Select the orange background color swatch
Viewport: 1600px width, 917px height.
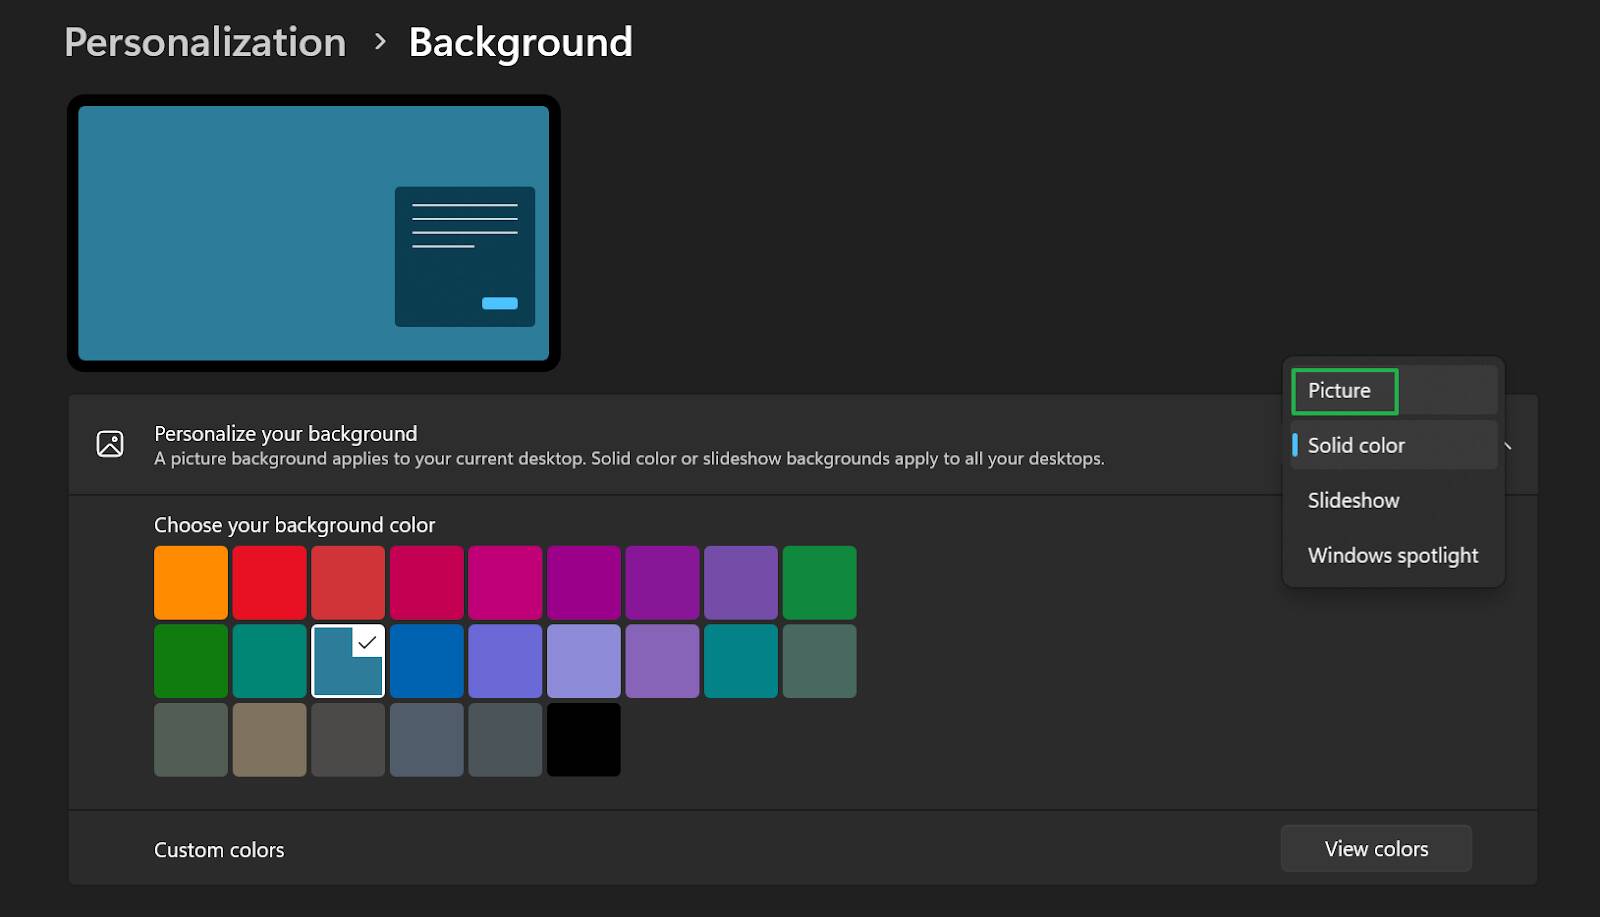tap(191, 583)
